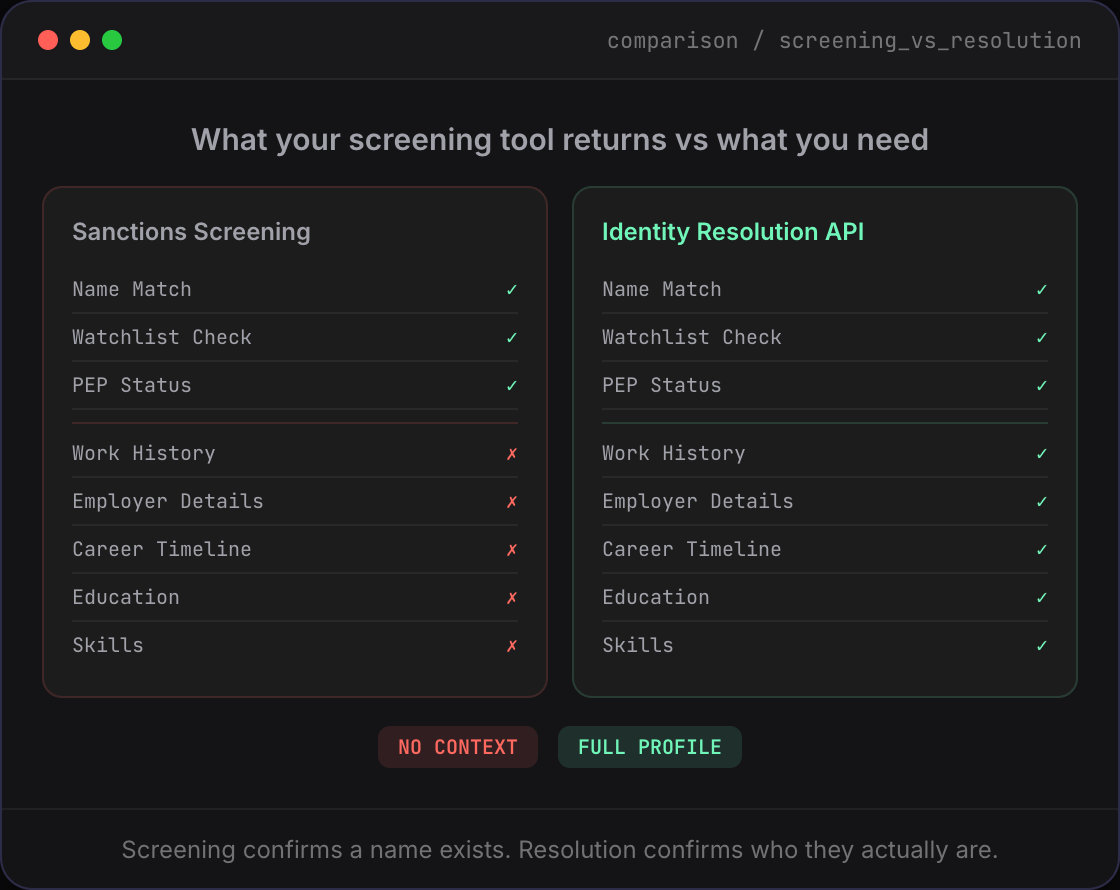This screenshot has height=890, width=1120.
Task: Click the yellow minimize window button
Action: 80,40
